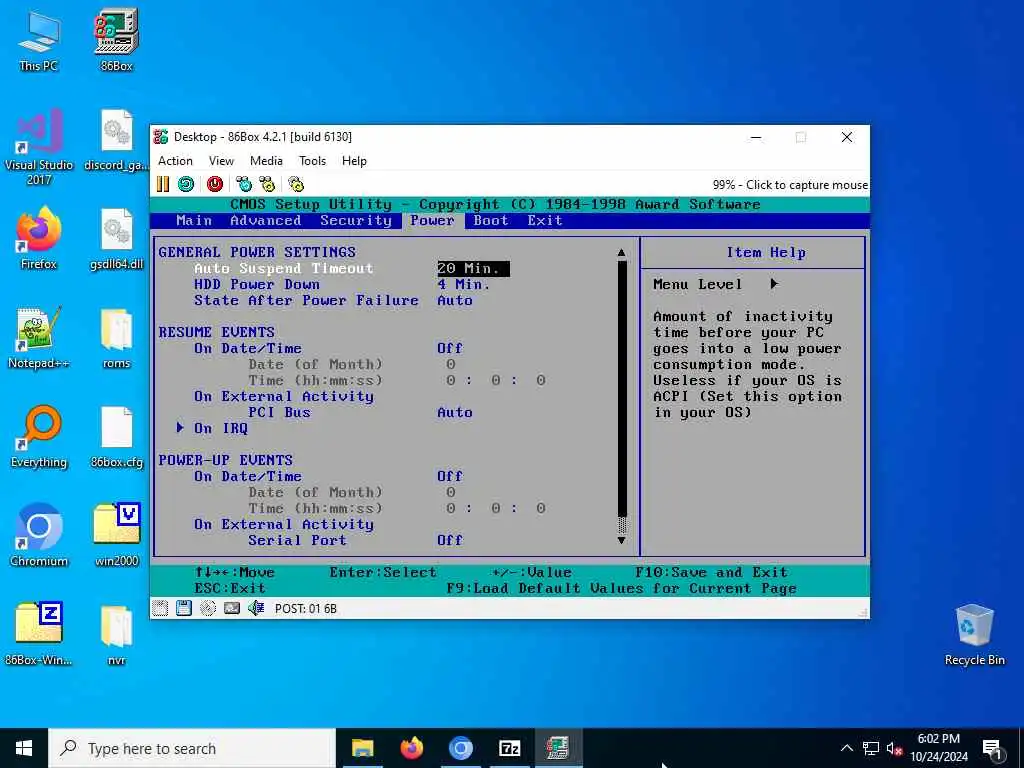Open the Action menu

(175, 161)
